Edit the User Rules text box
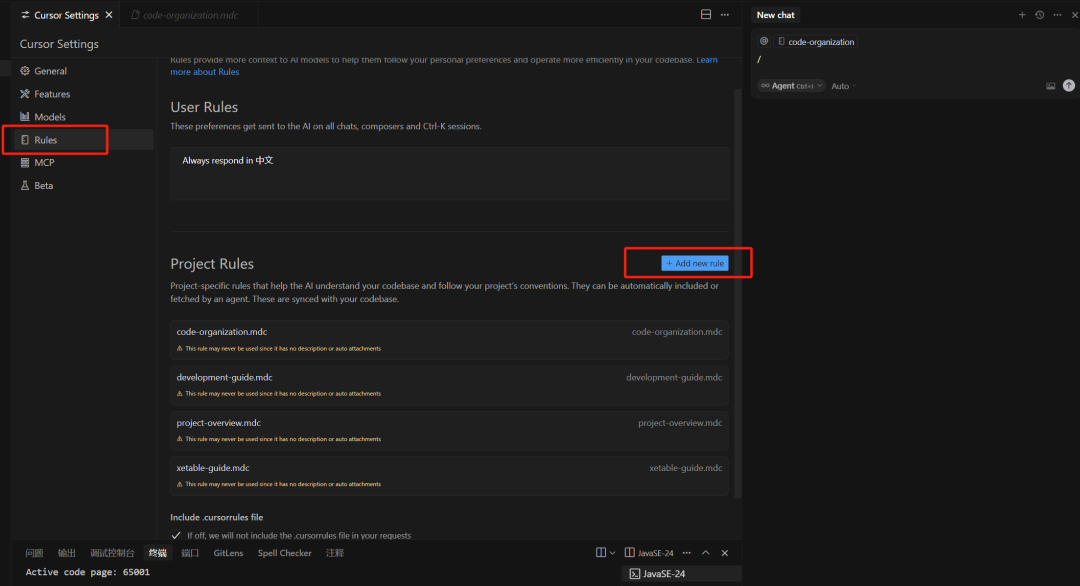Image resolution: width=1080 pixels, height=586 pixels. 449,173
